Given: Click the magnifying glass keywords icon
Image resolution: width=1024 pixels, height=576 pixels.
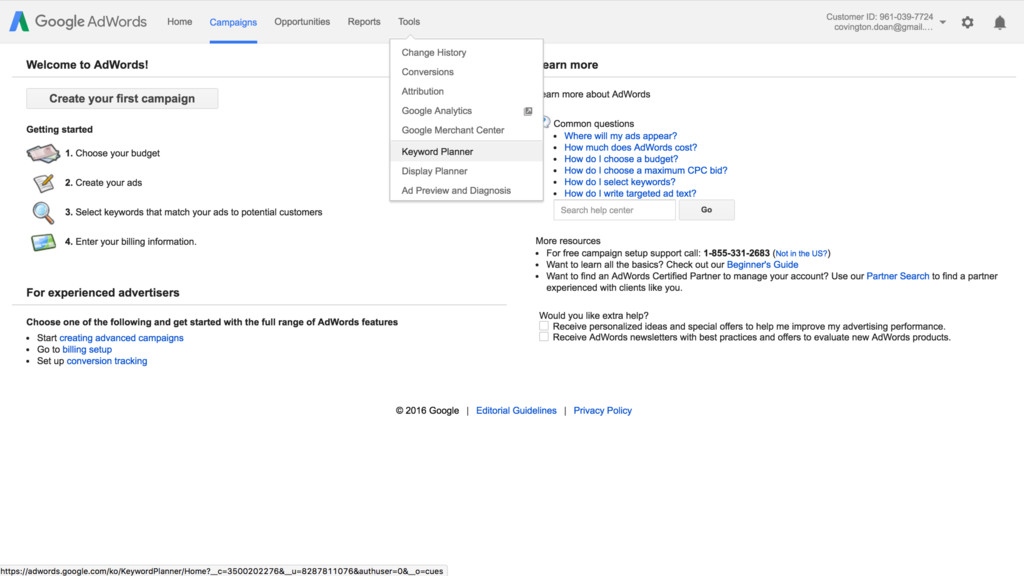Looking at the screenshot, I should click(43, 212).
